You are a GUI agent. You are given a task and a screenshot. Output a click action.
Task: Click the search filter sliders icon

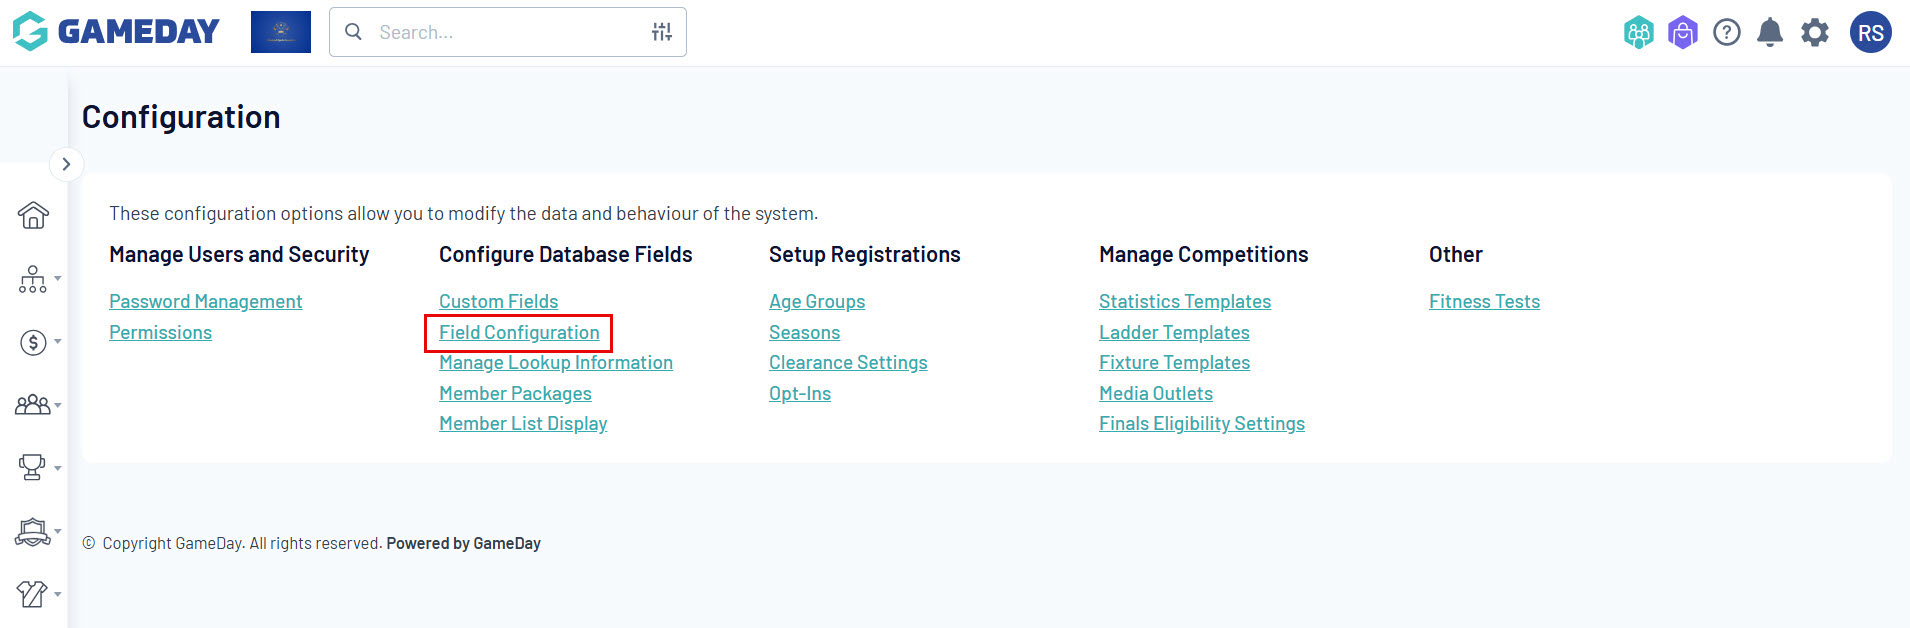662,32
